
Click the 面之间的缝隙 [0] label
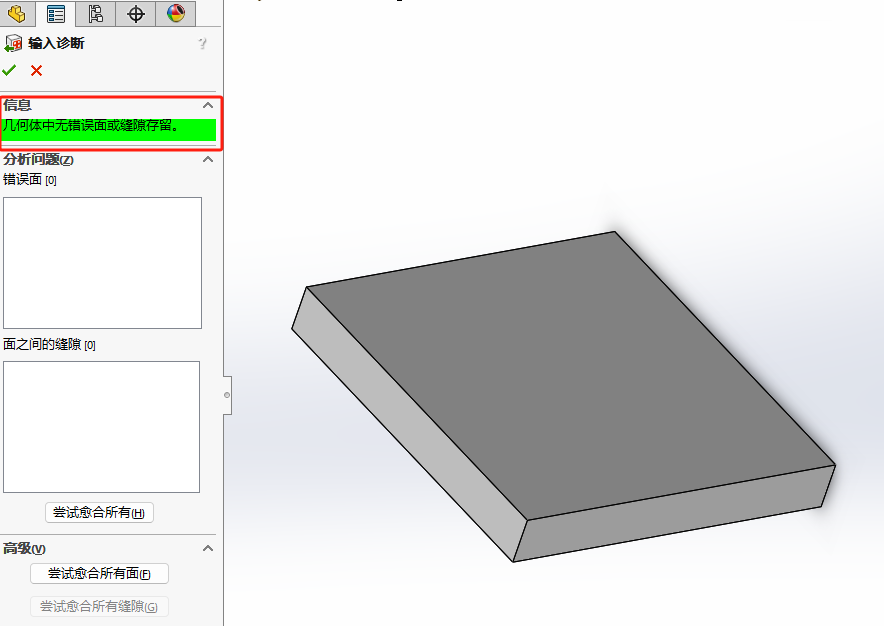click(x=50, y=345)
